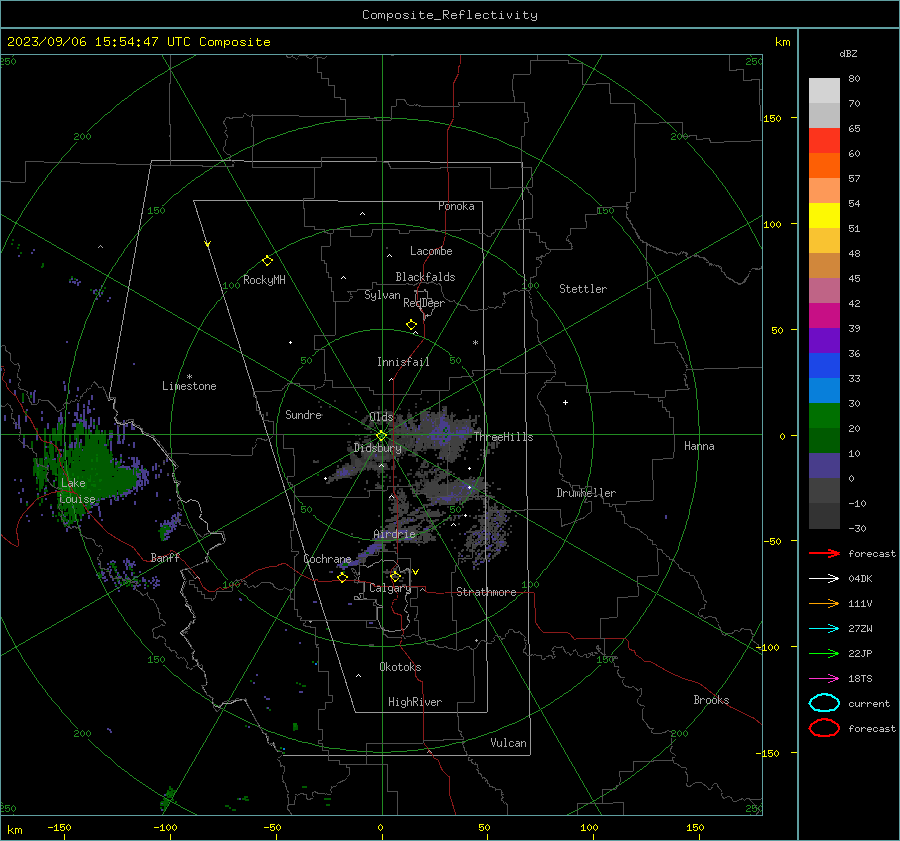Click the Vulcan city label
The image size is (900, 841).
coord(508,743)
